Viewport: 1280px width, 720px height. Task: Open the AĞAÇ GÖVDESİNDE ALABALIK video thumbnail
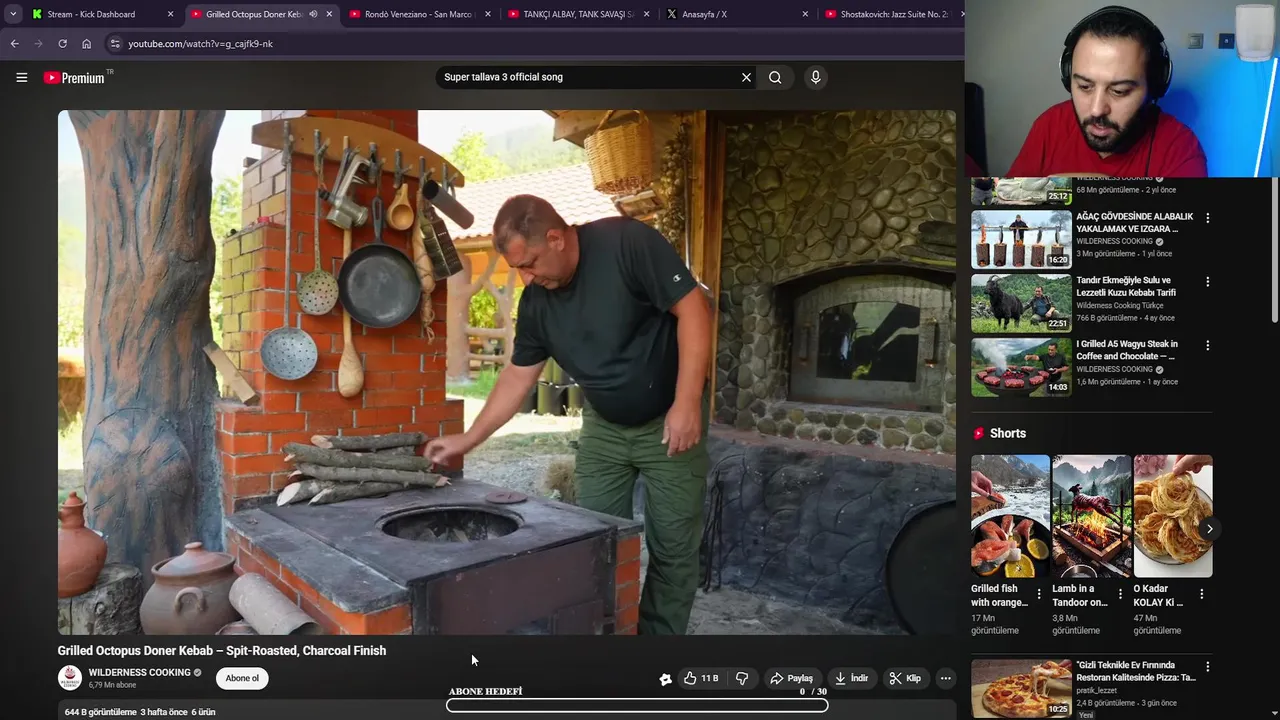pos(1021,238)
